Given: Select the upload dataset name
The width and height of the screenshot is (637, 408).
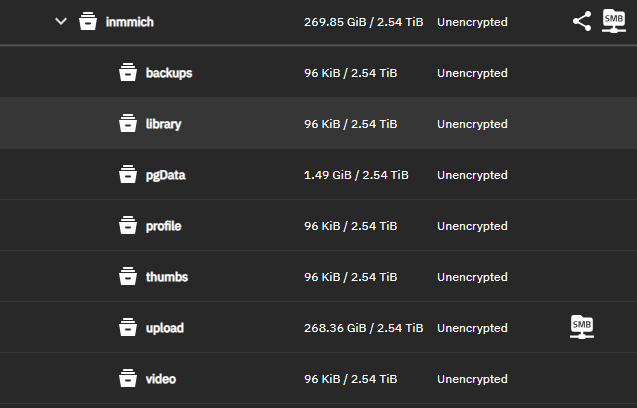Looking at the screenshot, I should coord(165,328).
